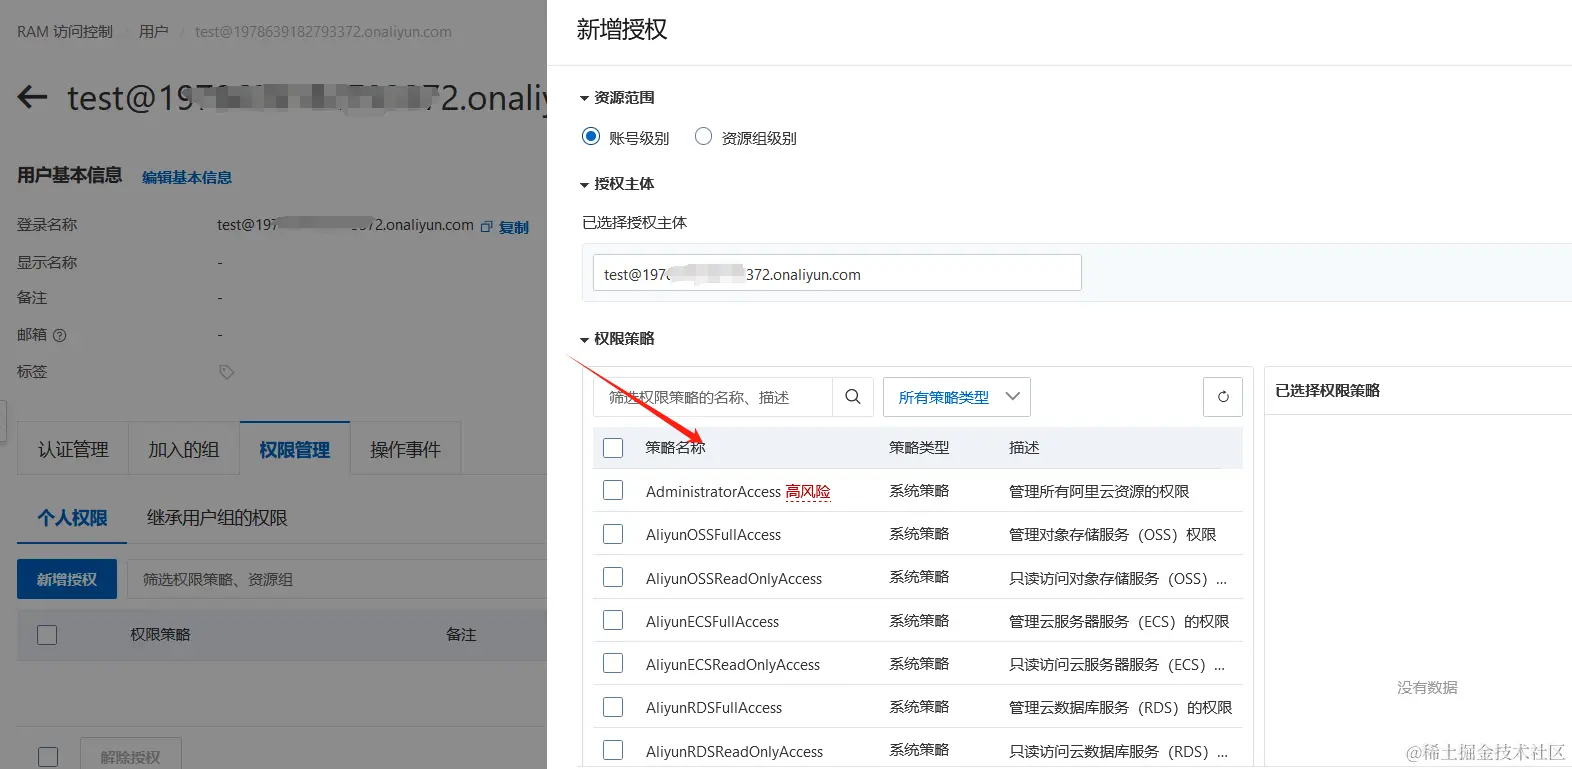1572x769 pixels.
Task: Collapse the 资源范围 section
Action: click(584, 98)
